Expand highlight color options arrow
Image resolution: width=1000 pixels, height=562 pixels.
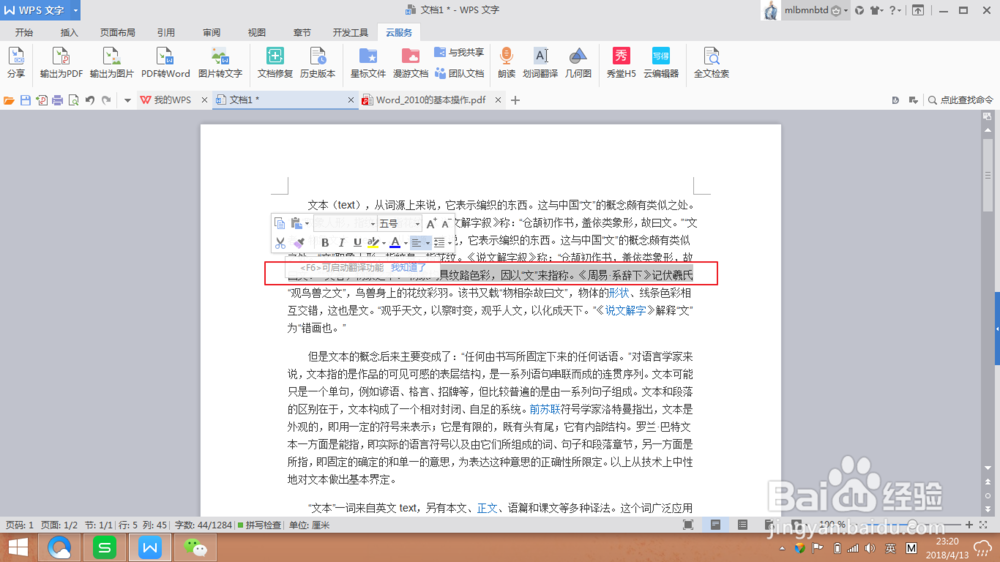(x=383, y=242)
